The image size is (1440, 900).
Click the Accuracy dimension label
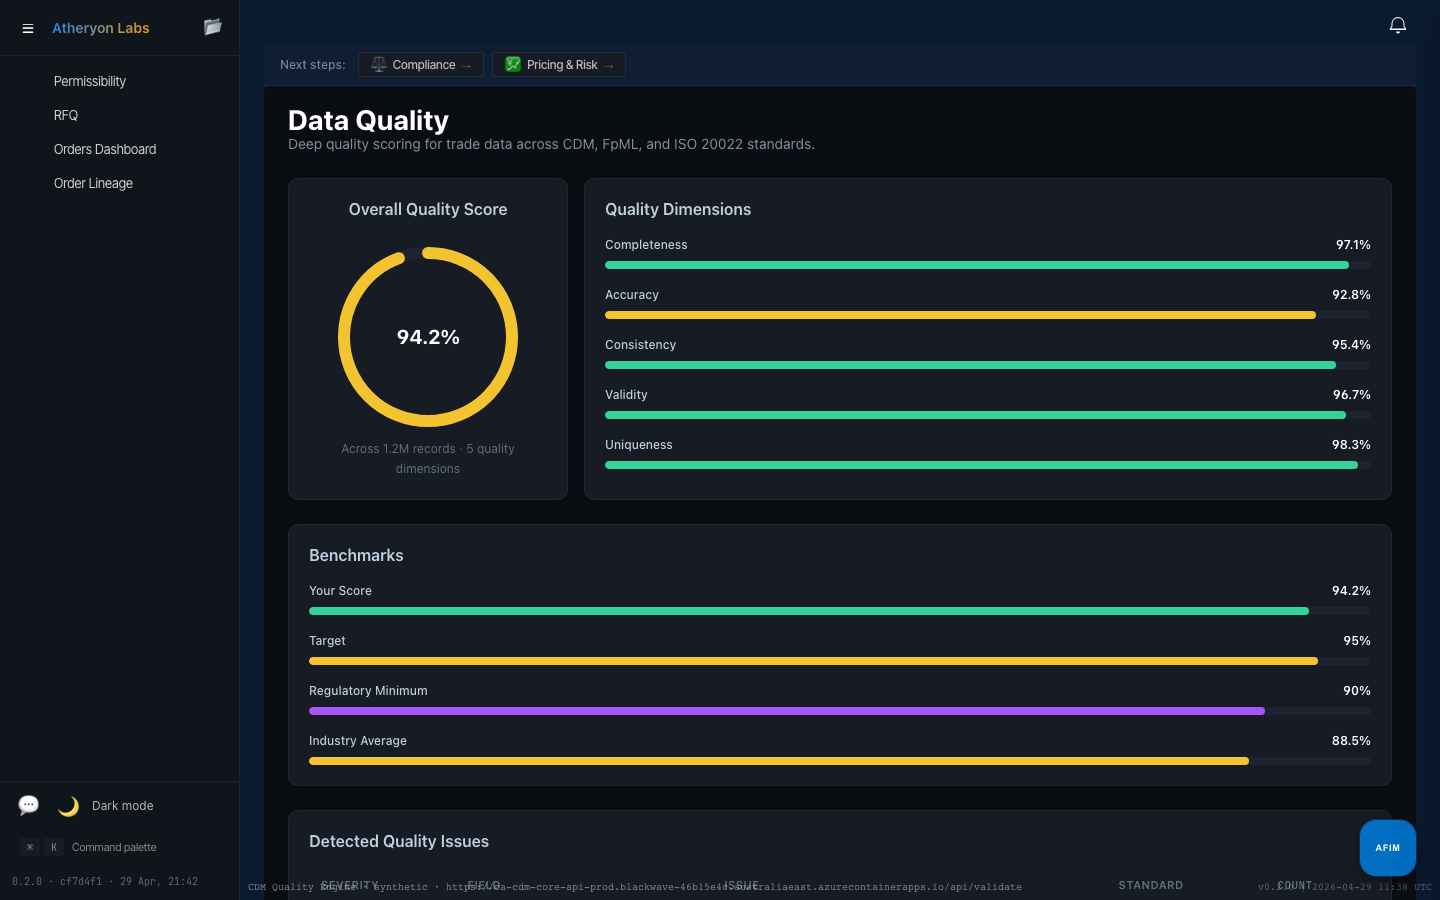pos(632,295)
